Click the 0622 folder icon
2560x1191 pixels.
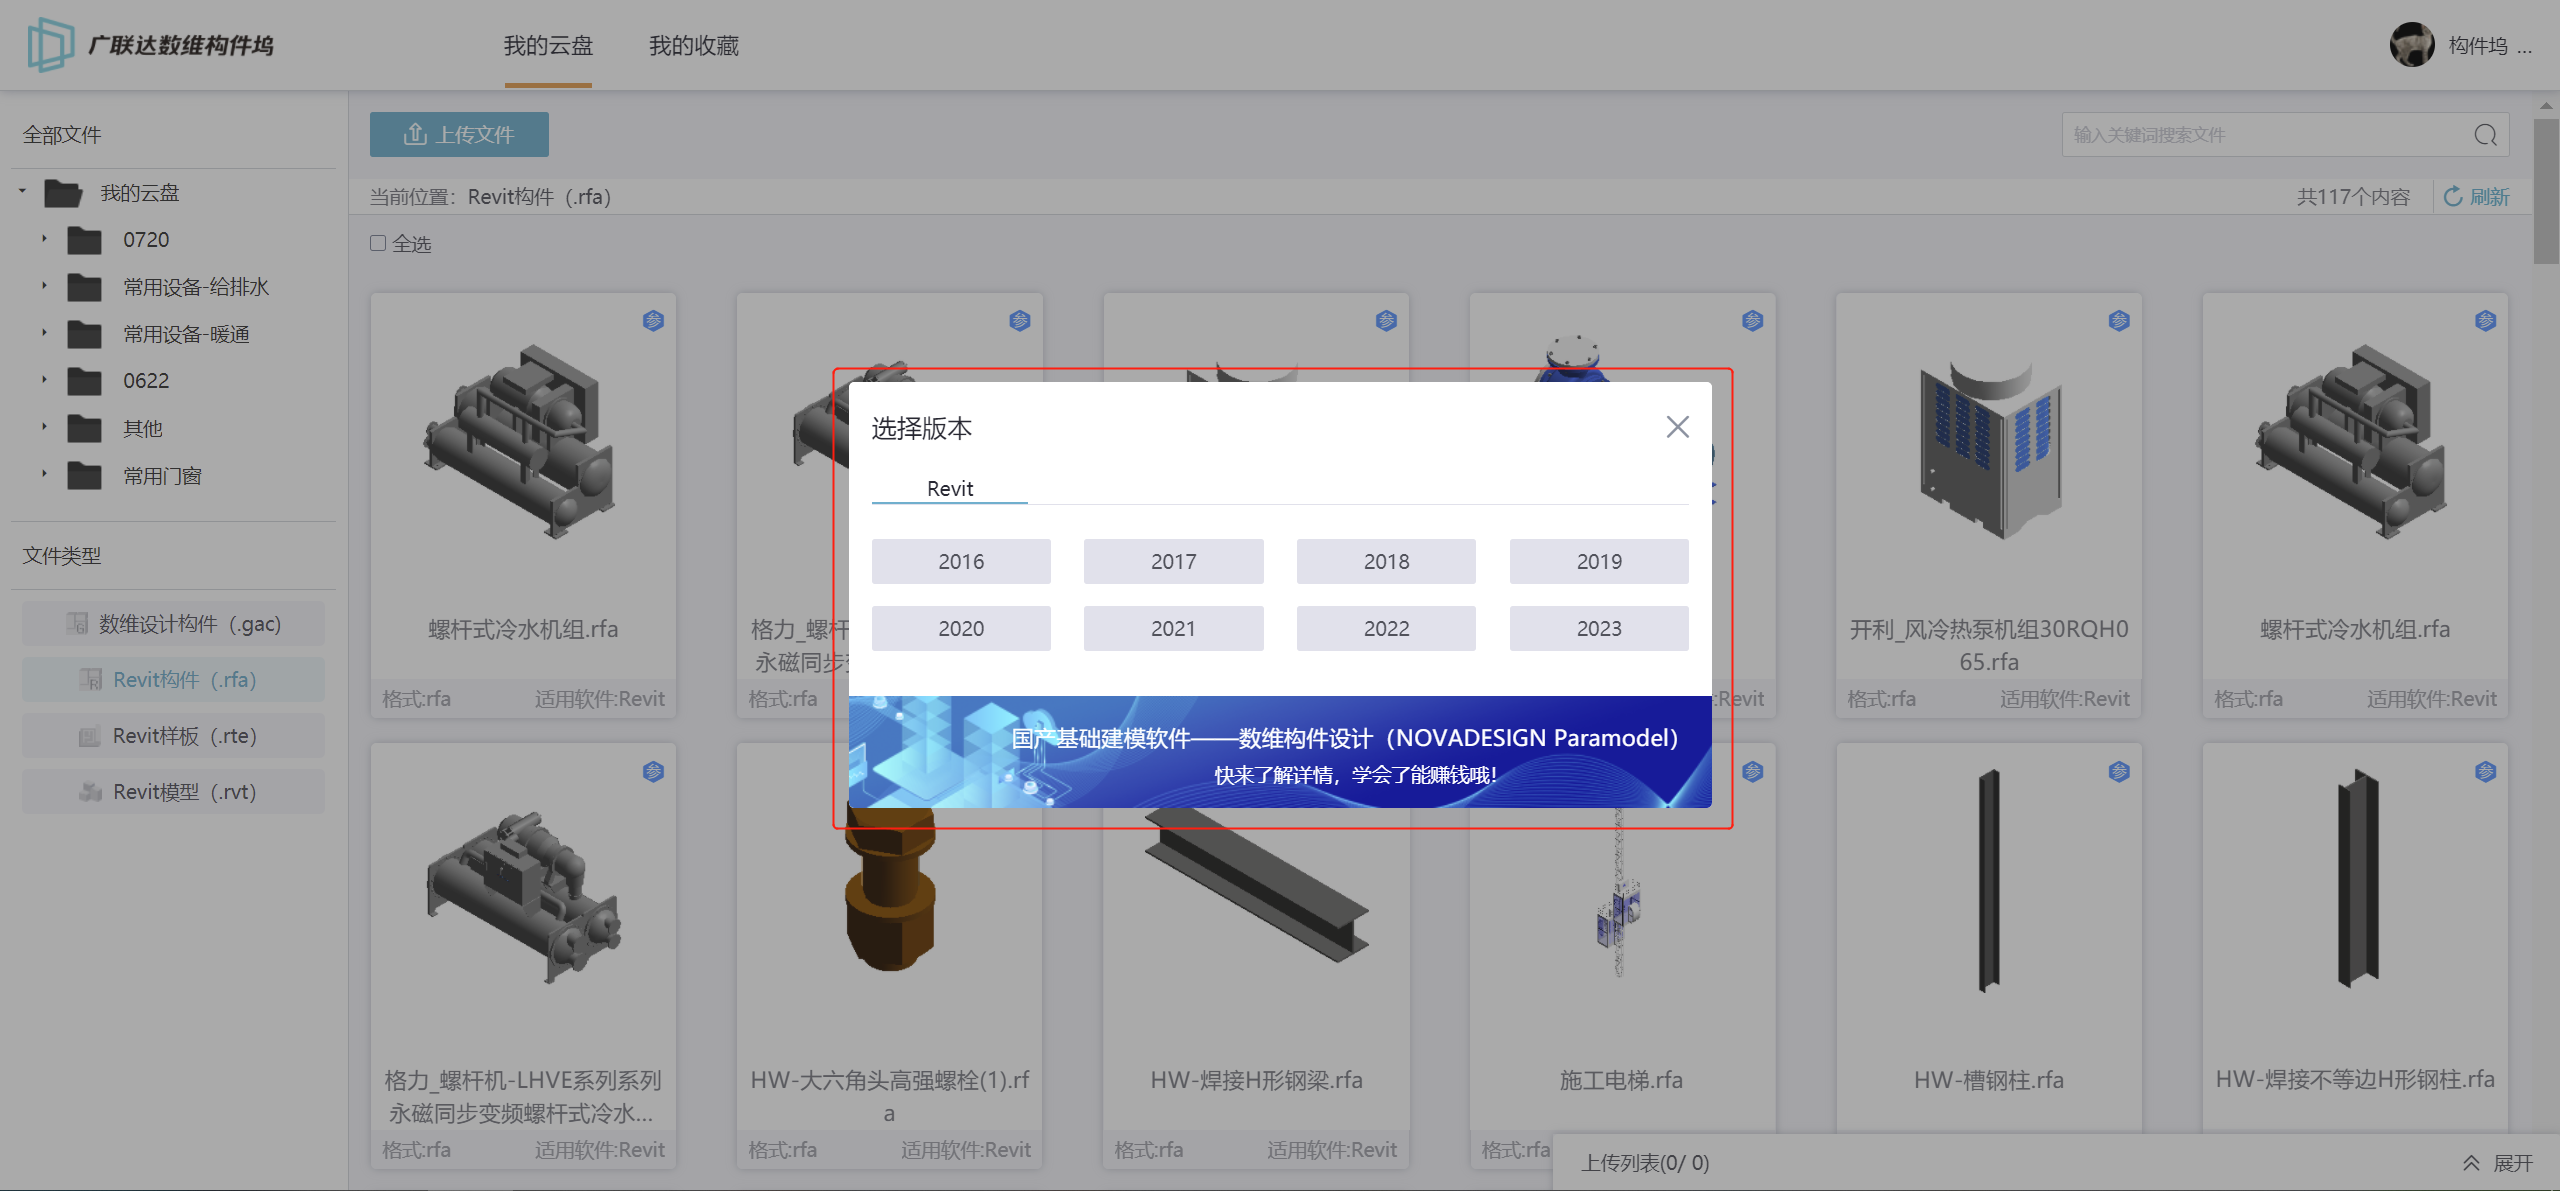tap(85, 381)
